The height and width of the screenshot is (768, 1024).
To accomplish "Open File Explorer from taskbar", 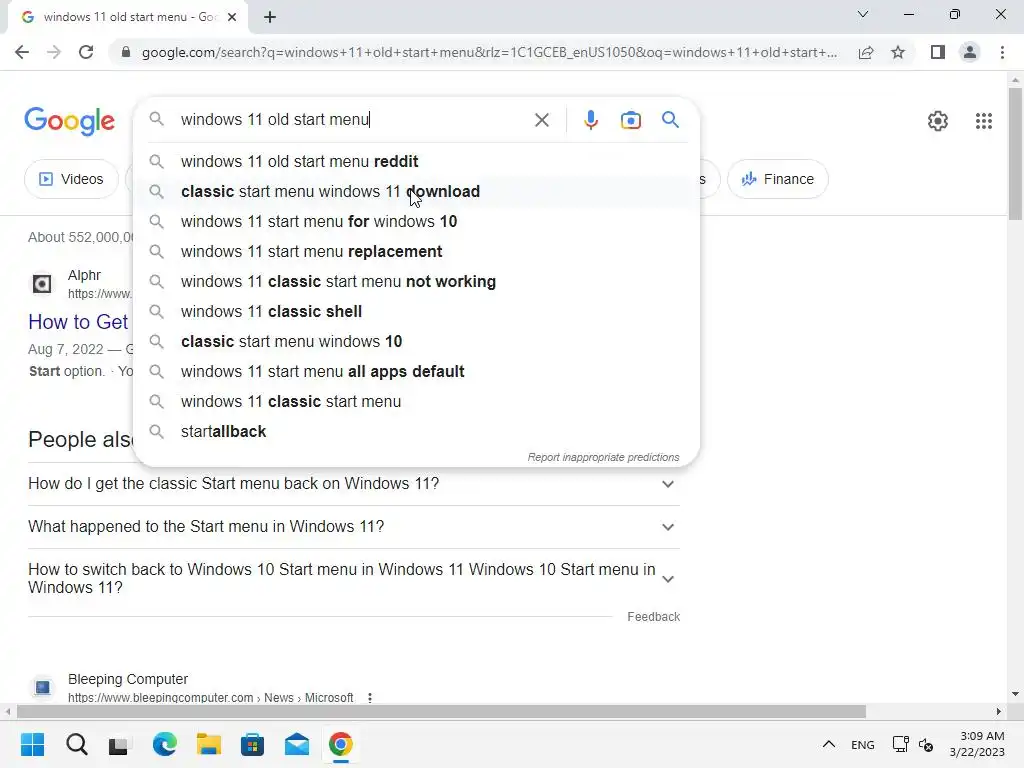I will click(x=209, y=744).
